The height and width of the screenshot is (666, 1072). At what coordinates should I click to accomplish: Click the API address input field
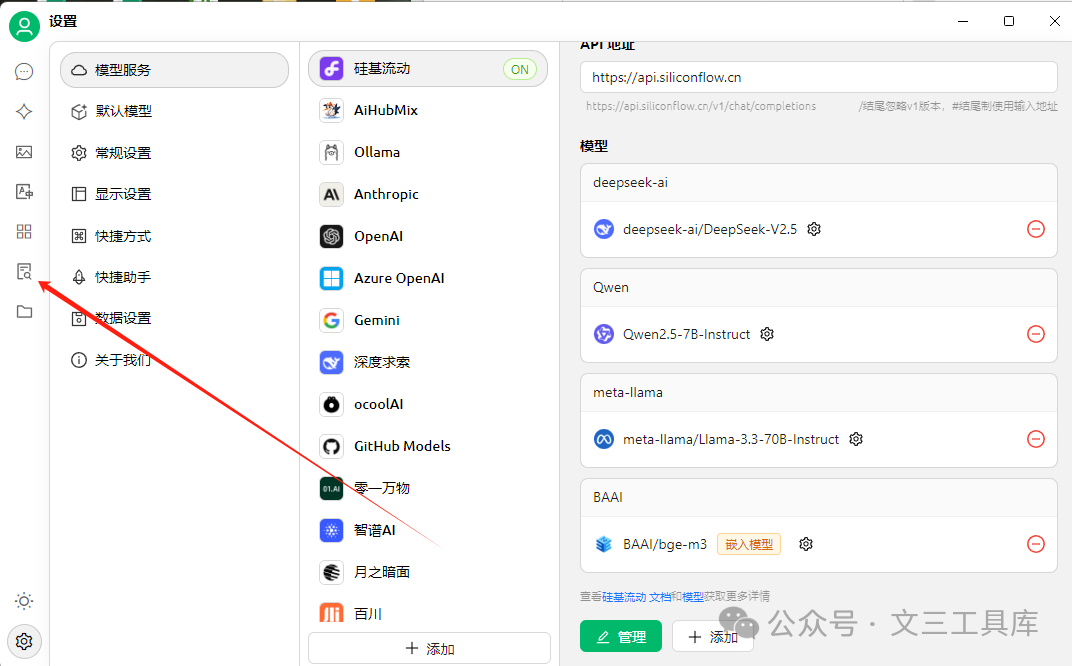pyautogui.click(x=818, y=77)
